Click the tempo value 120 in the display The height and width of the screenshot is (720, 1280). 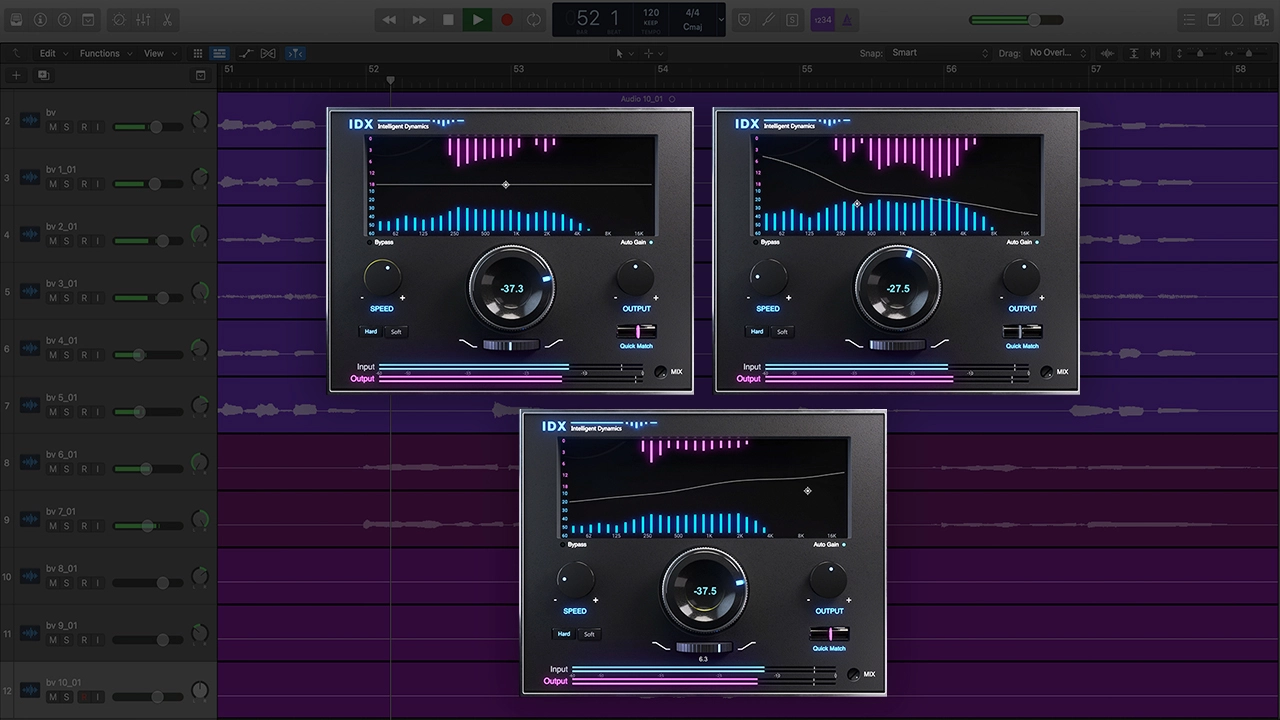tap(651, 13)
